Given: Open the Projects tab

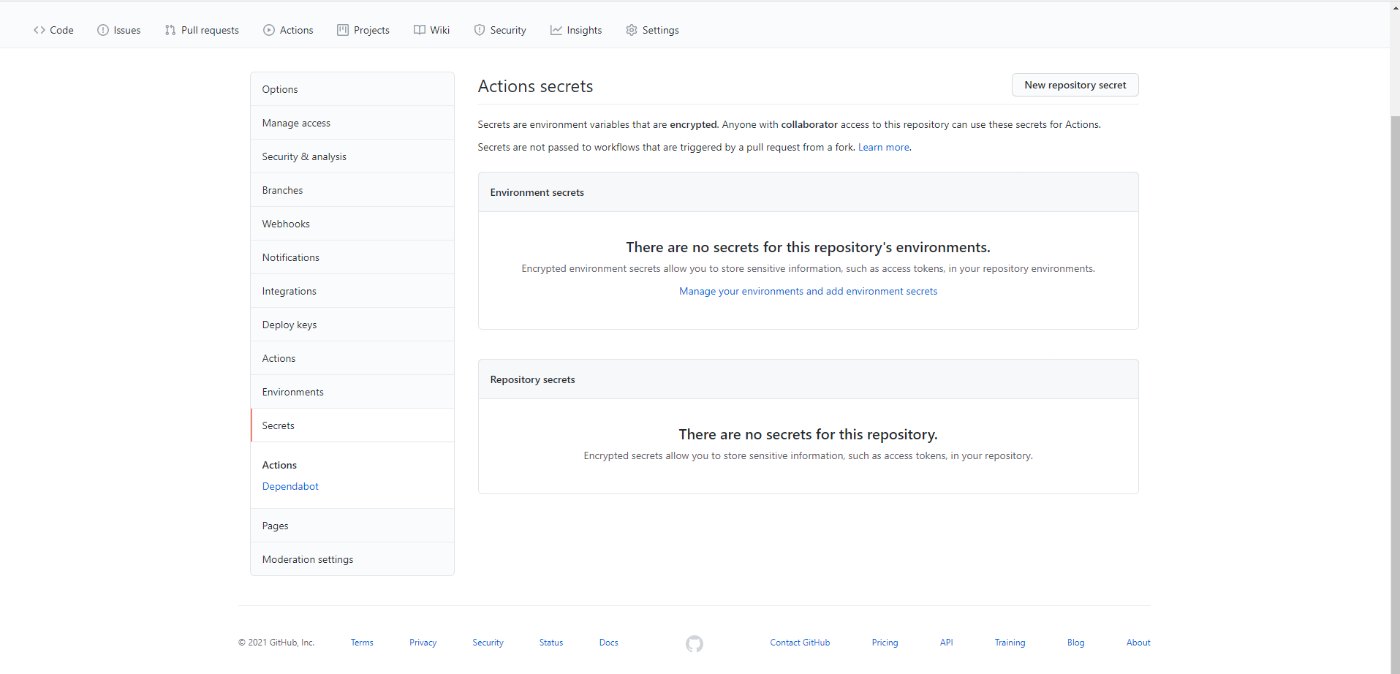Looking at the screenshot, I should tap(363, 30).
